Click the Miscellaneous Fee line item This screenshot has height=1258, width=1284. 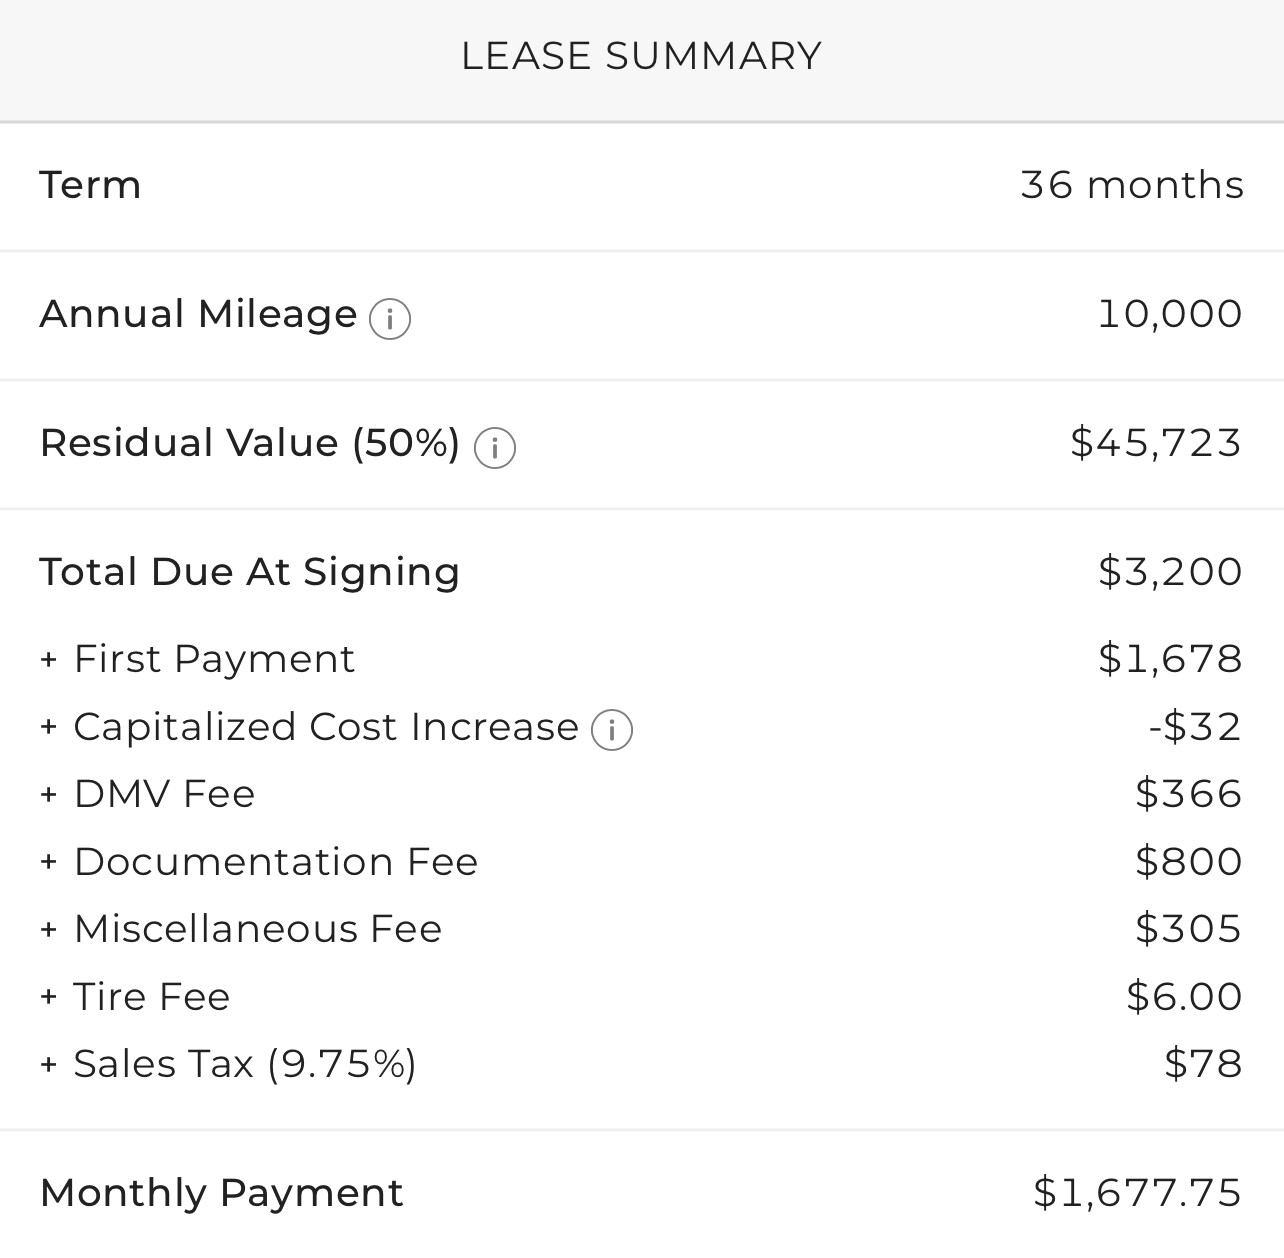tap(642, 929)
